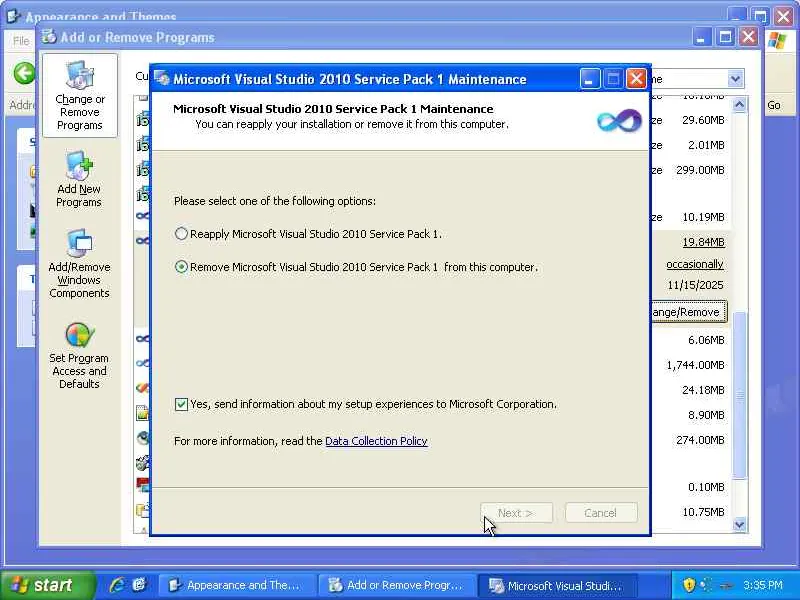This screenshot has height=600, width=800.
Task: Click the occasionally usage frequency link
Action: (x=695, y=264)
